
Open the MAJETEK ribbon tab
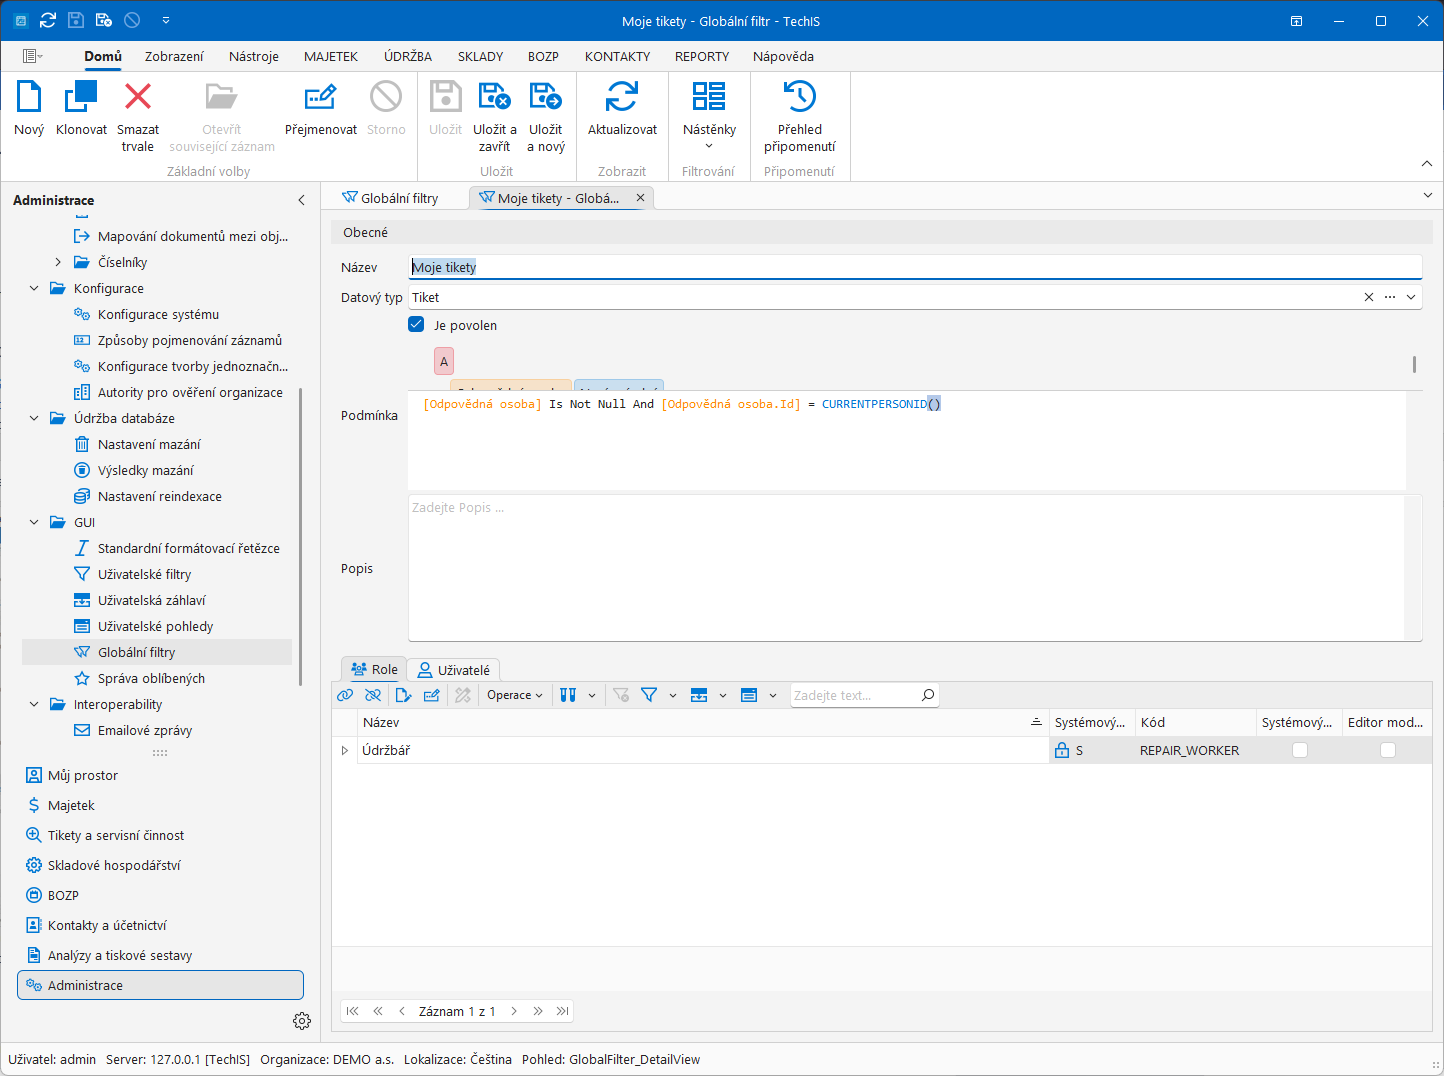331,56
